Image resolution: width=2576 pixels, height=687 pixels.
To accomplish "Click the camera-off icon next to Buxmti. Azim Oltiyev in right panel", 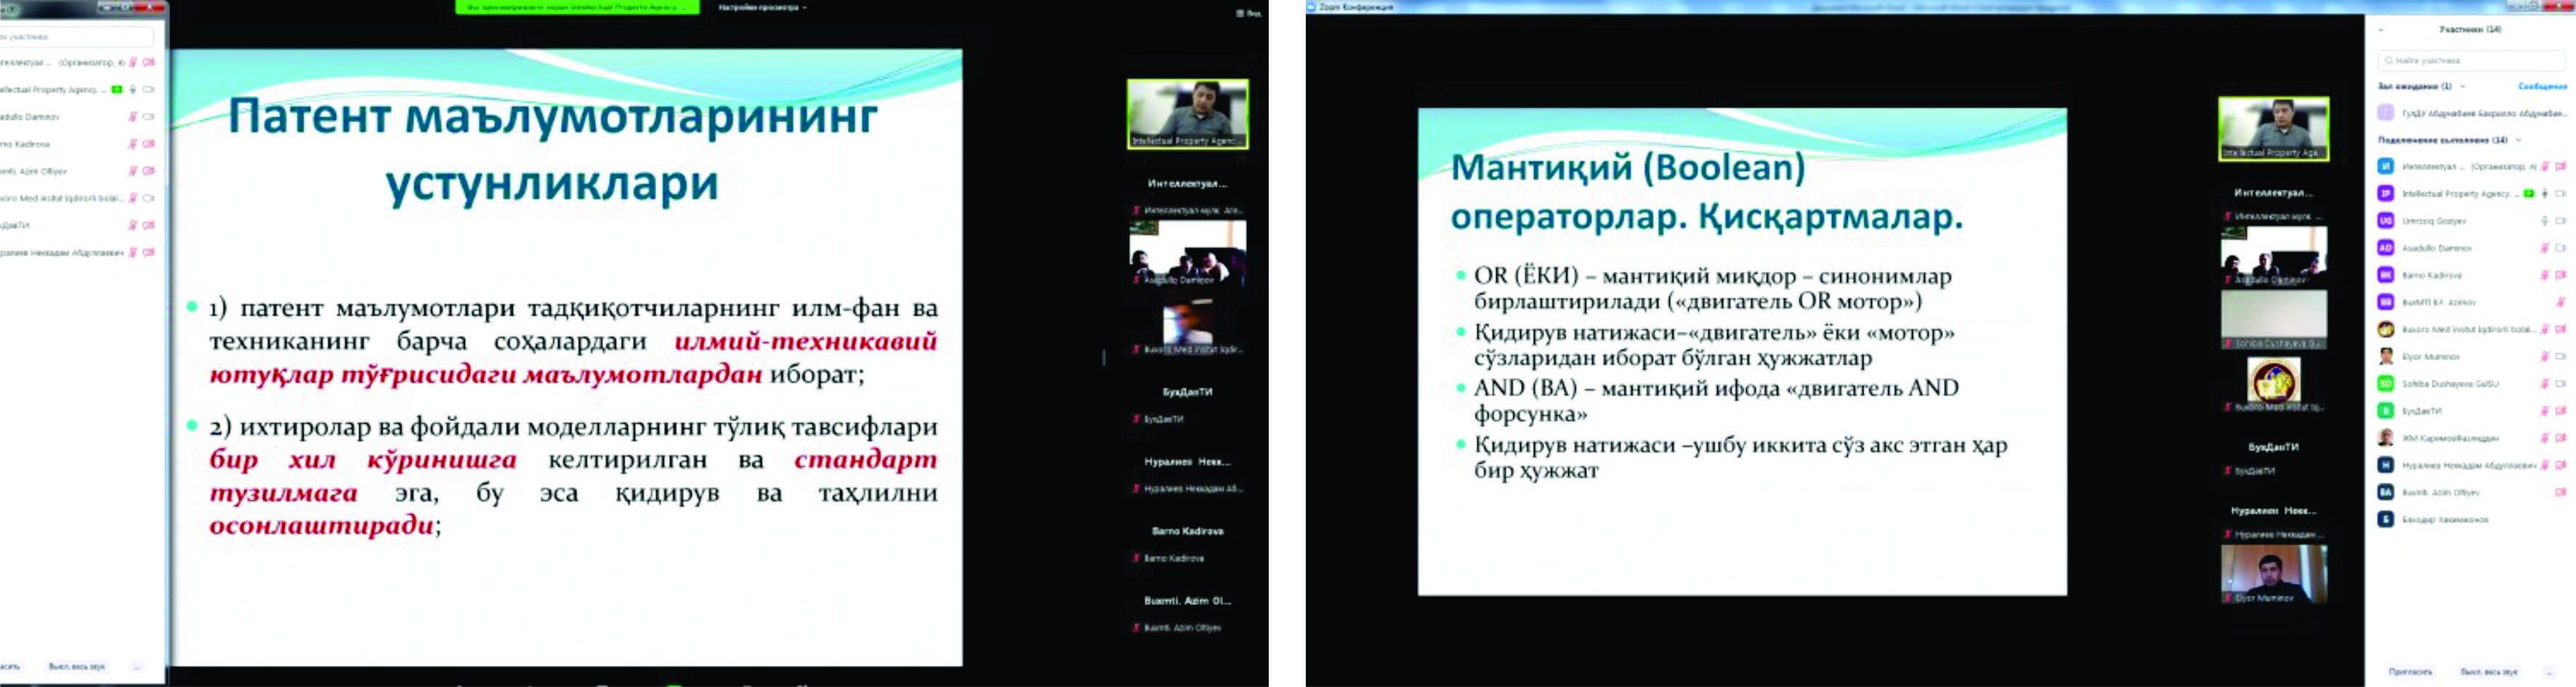I will tap(2560, 492).
